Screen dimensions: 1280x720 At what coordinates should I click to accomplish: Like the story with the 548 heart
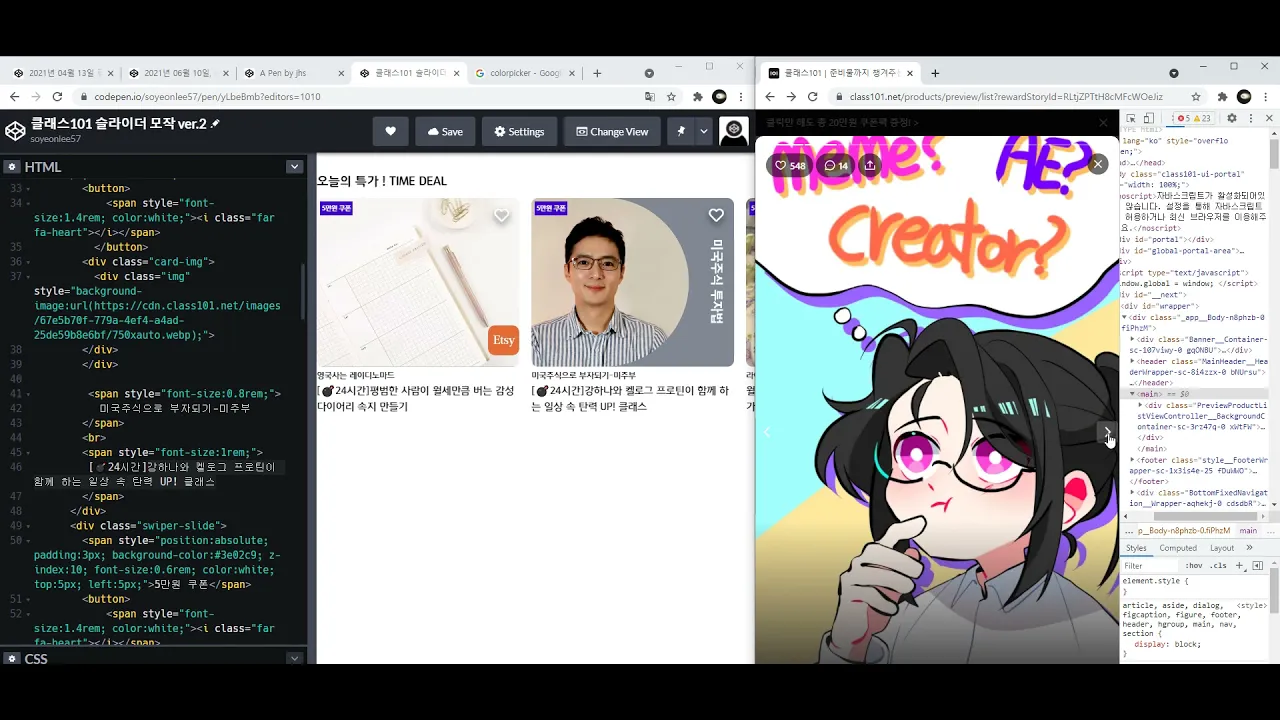coord(789,165)
